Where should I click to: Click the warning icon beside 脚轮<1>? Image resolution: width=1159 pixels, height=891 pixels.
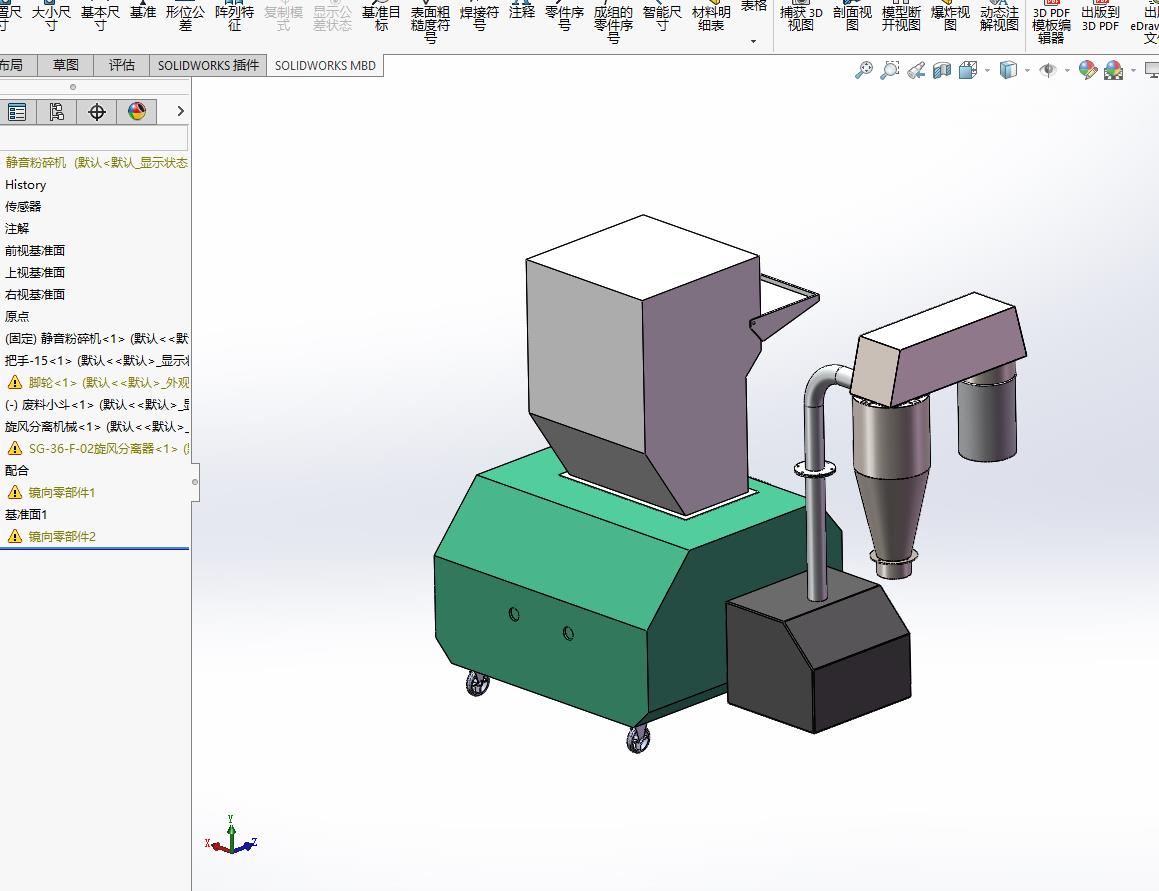coord(14,382)
